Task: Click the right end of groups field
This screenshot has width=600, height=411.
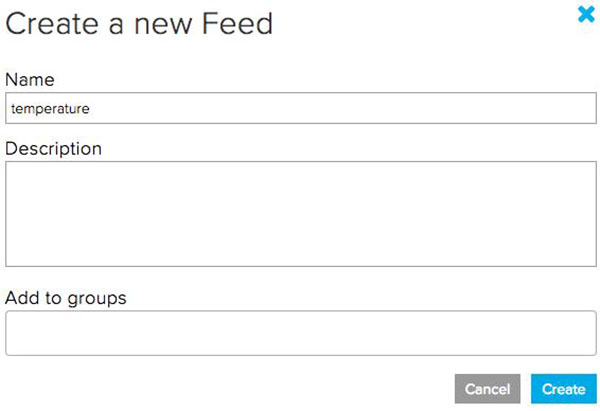Action: point(580,333)
